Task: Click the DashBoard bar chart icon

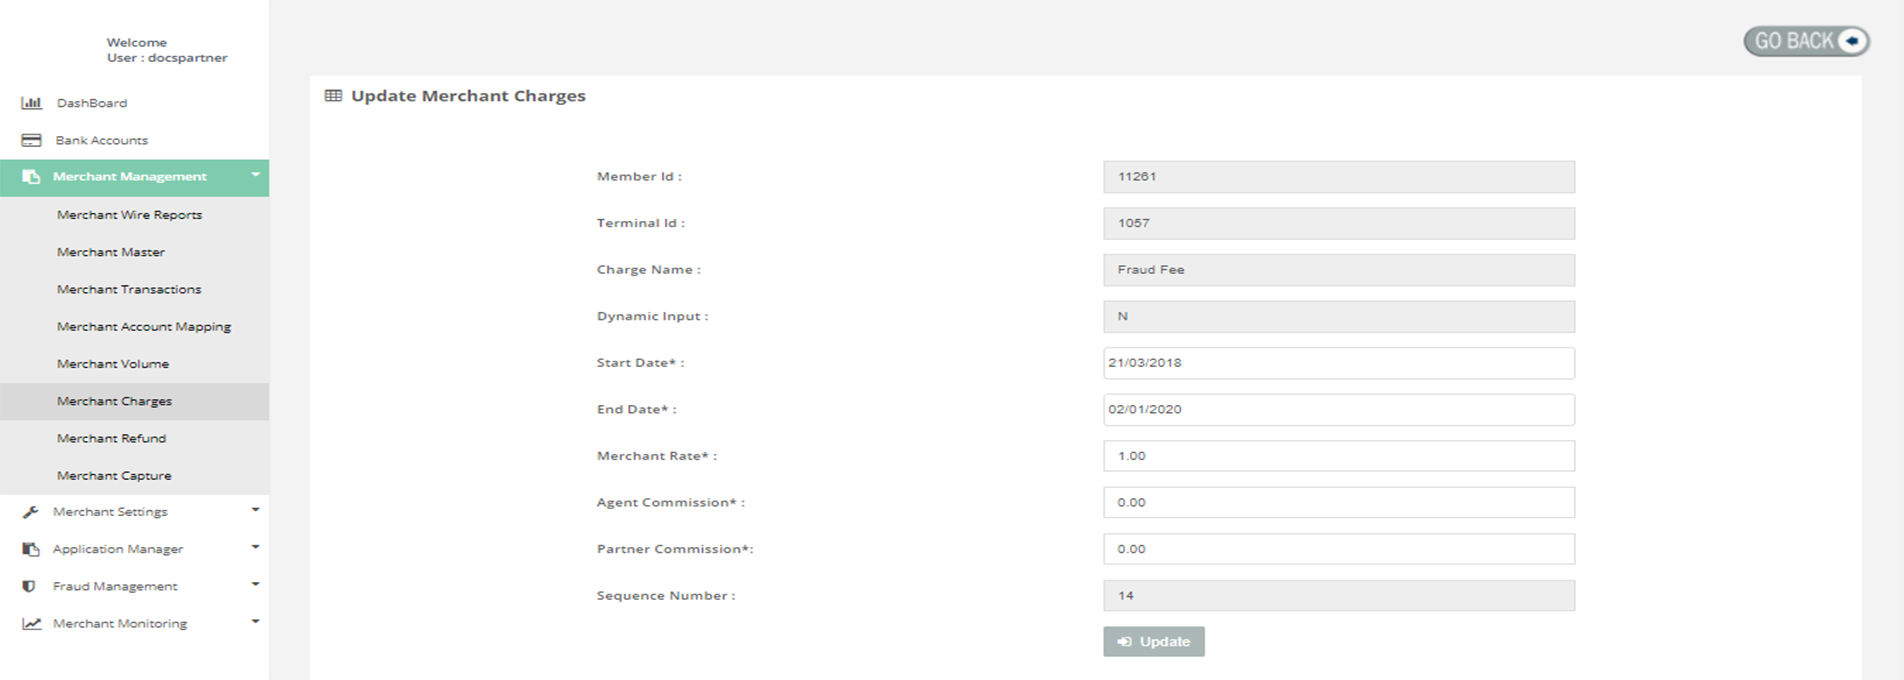Action: pyautogui.click(x=31, y=103)
